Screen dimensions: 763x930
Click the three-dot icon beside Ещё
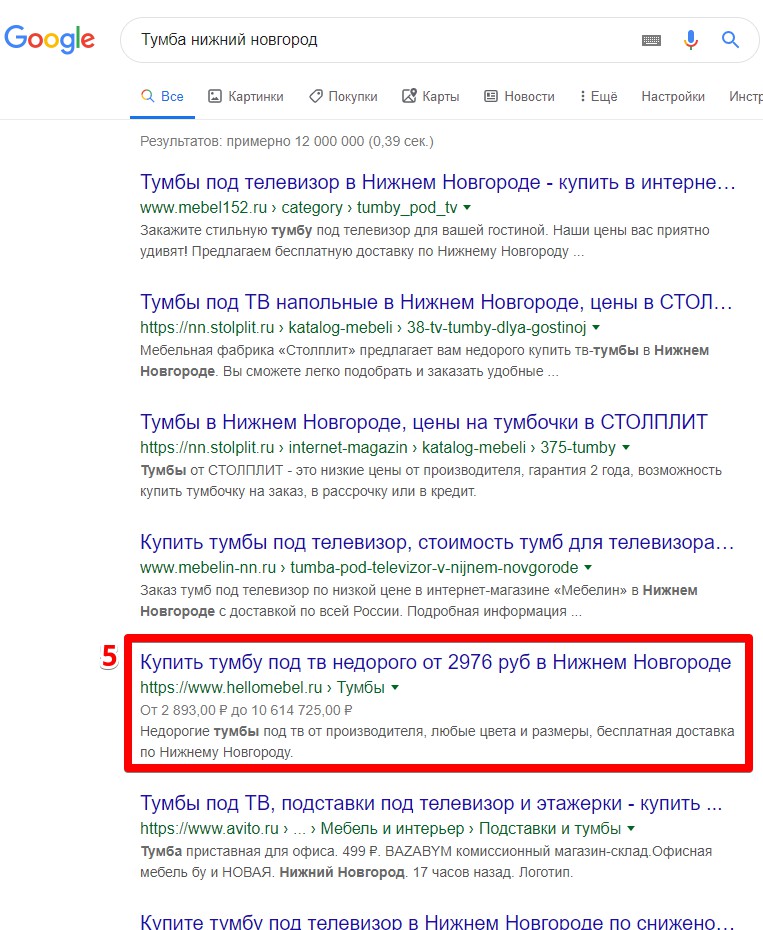(583, 96)
